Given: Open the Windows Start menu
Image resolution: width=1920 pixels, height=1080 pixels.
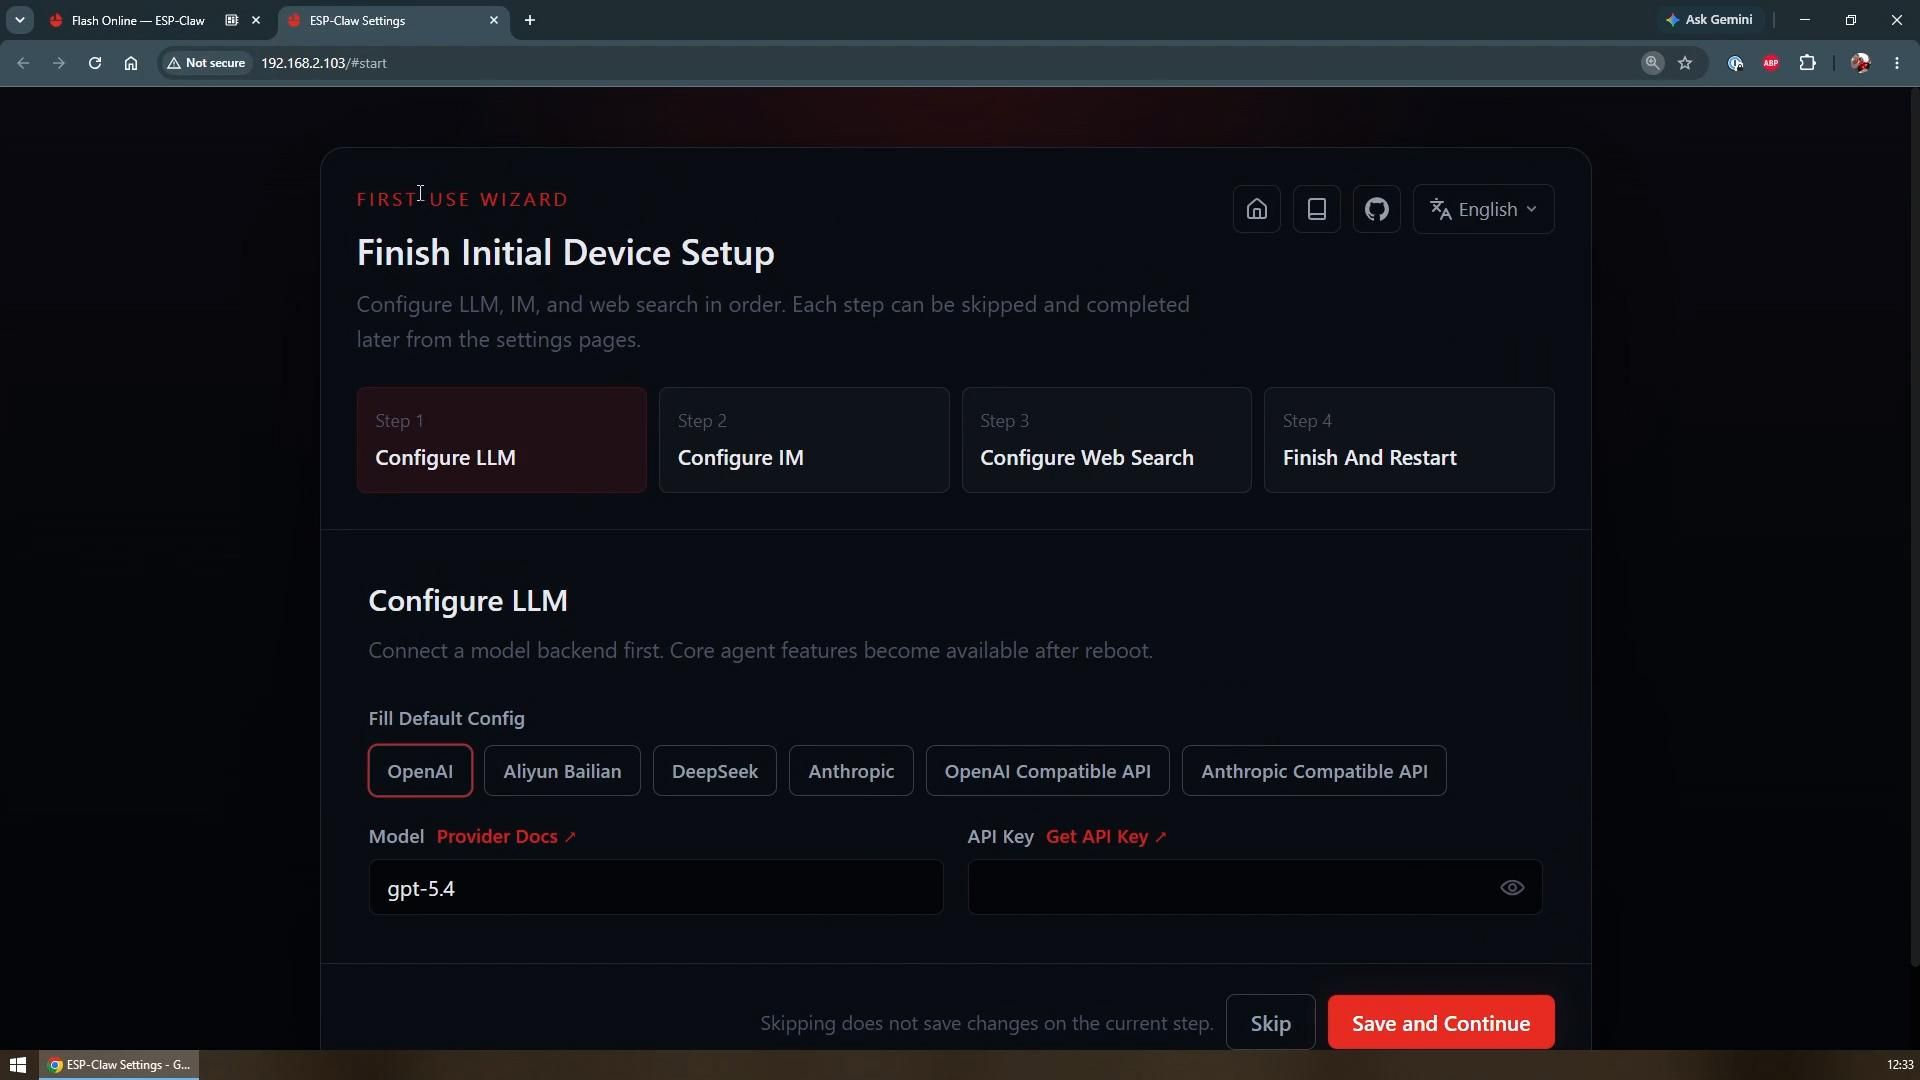Looking at the screenshot, I should coord(17,1065).
